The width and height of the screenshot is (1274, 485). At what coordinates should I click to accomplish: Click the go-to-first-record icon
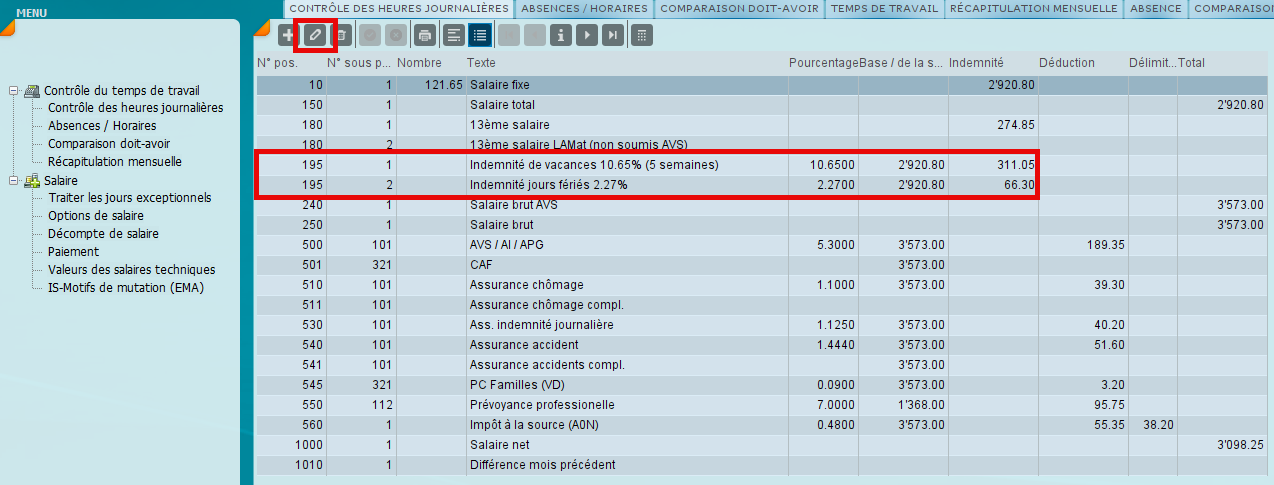[x=509, y=35]
